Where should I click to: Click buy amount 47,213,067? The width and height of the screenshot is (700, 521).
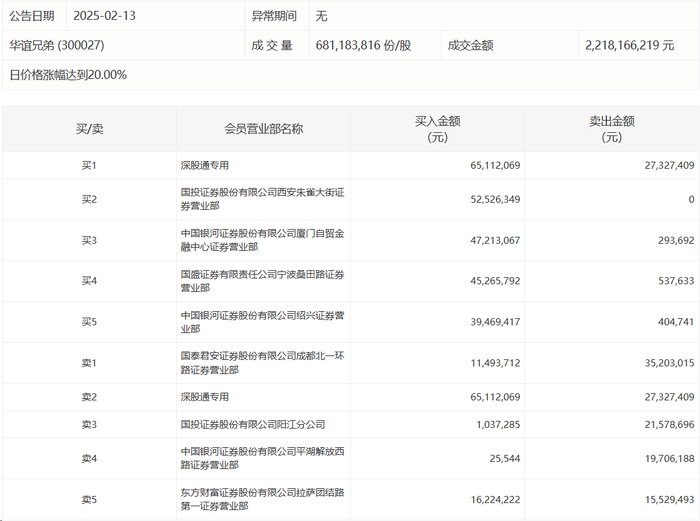[x=495, y=240]
